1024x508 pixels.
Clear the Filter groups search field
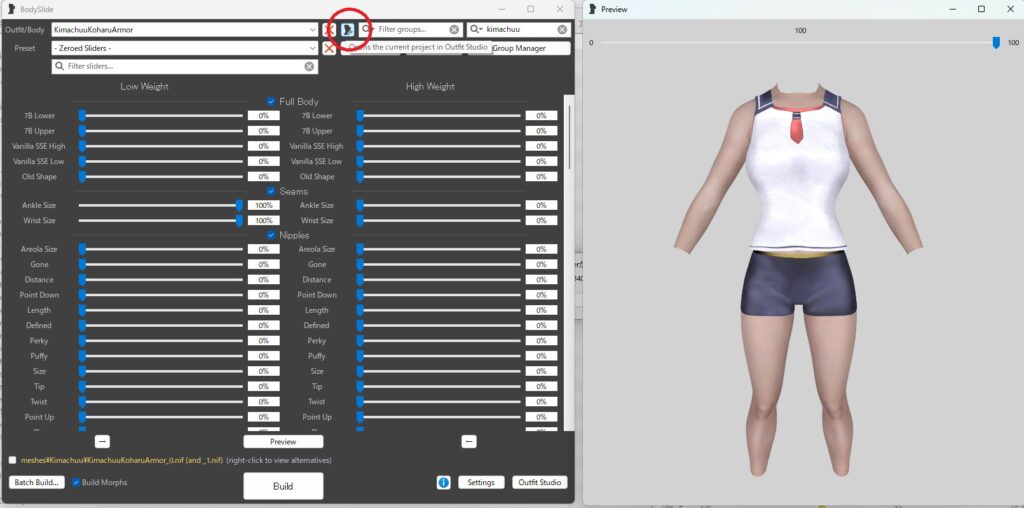coord(454,30)
